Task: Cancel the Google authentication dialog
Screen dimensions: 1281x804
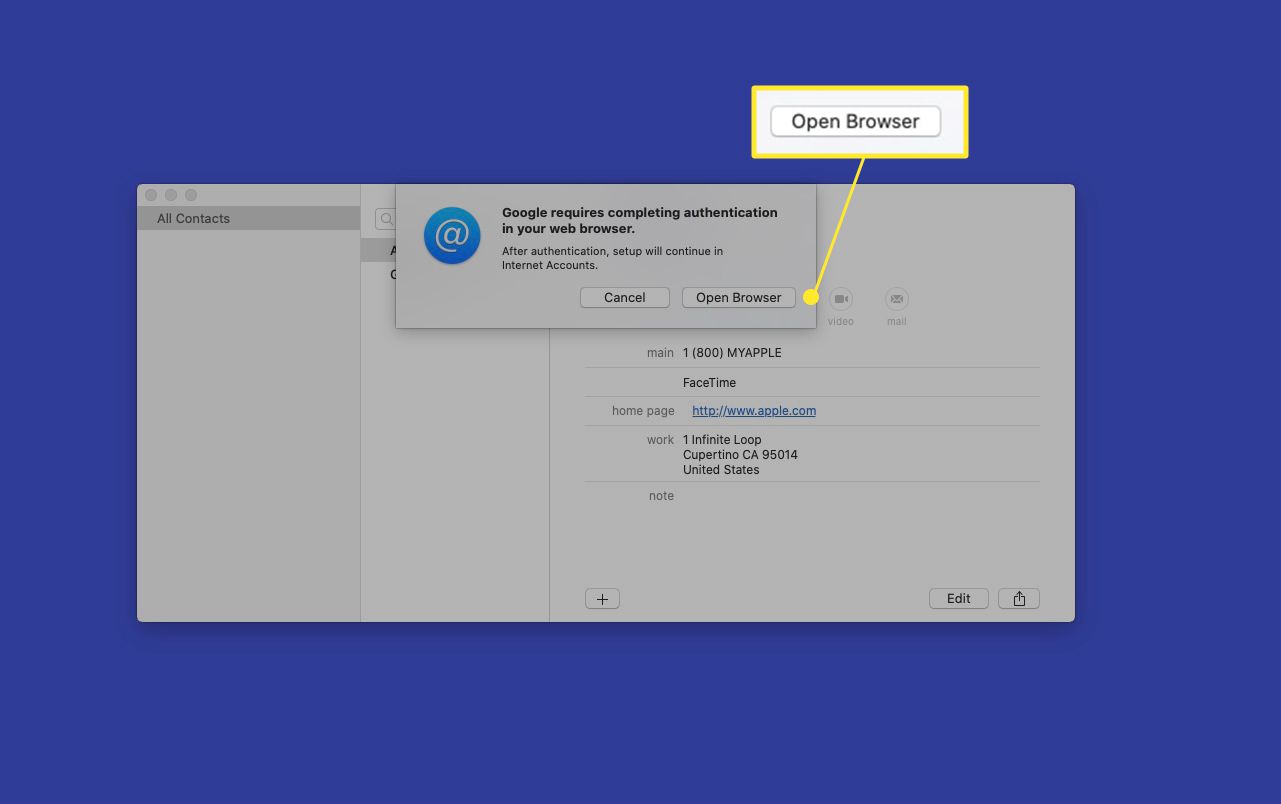Action: click(x=624, y=297)
